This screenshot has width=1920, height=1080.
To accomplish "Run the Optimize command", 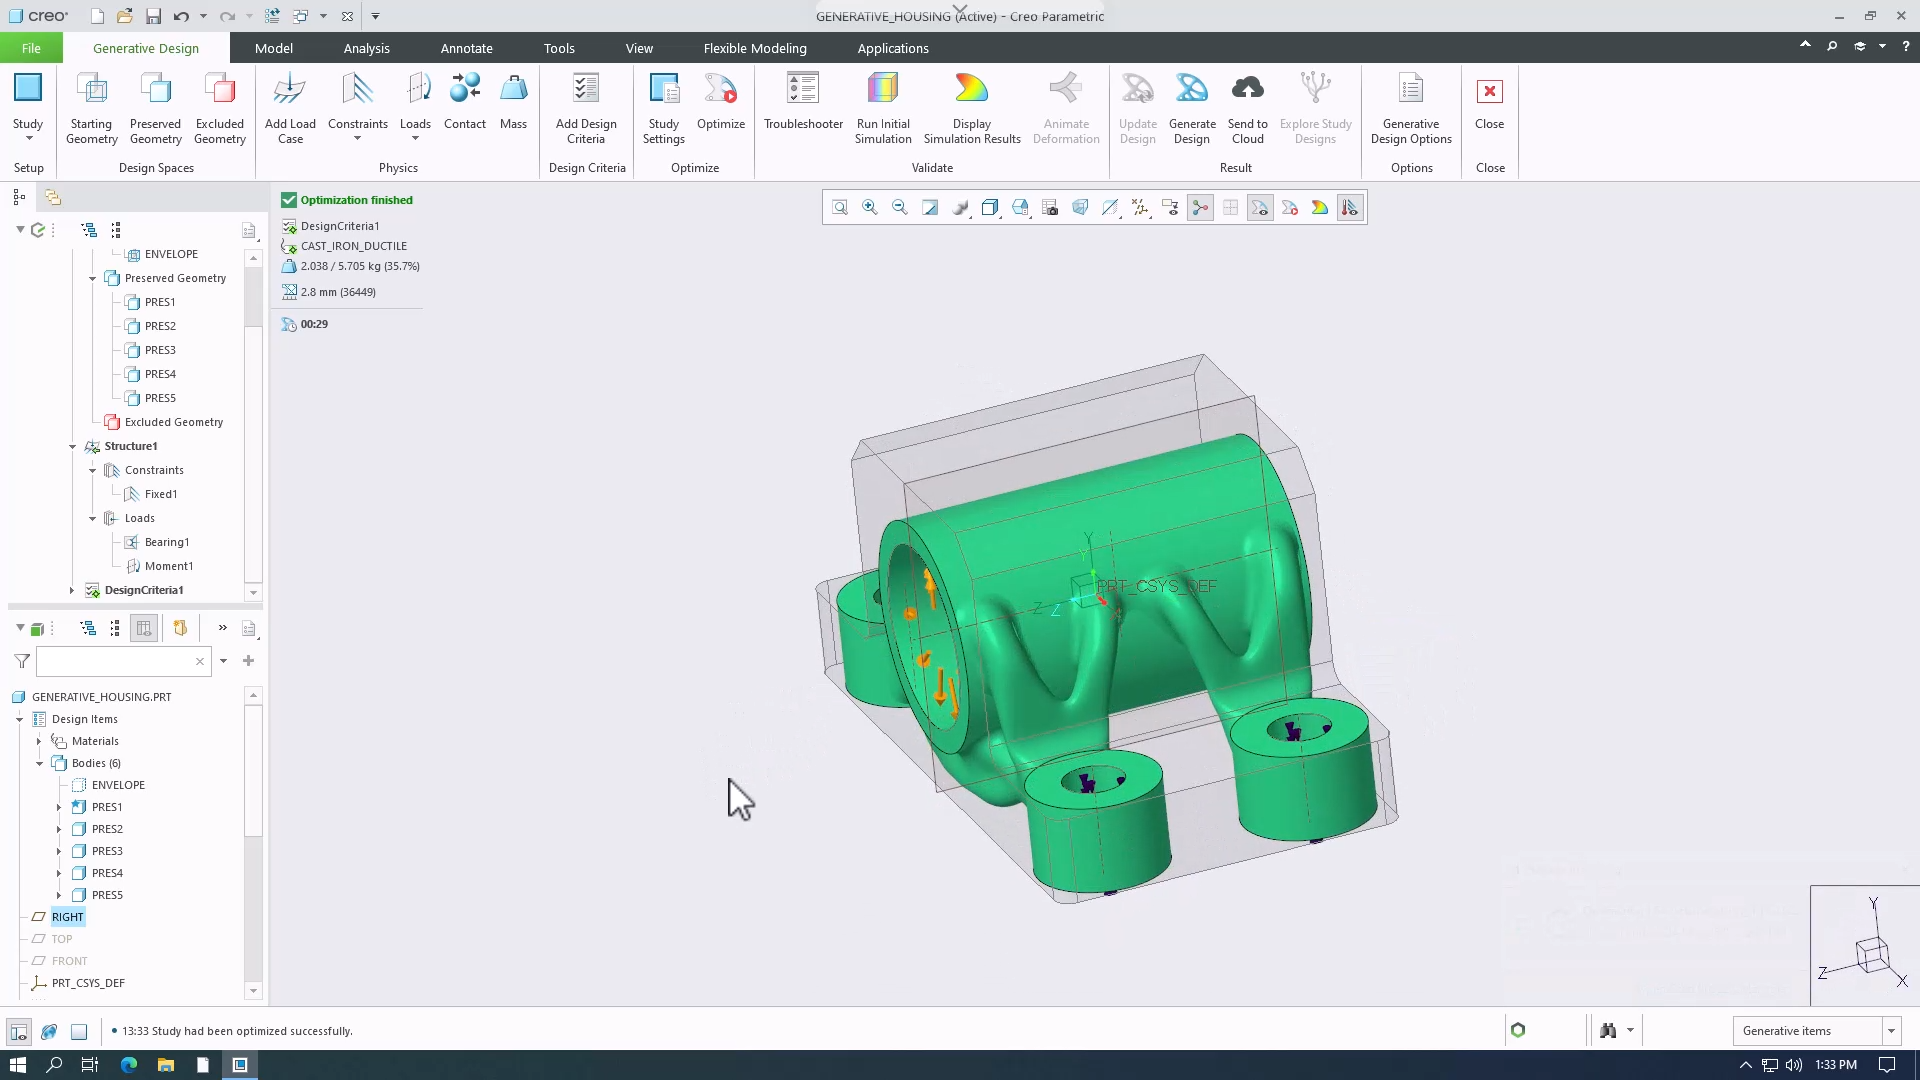I will tap(720, 102).
